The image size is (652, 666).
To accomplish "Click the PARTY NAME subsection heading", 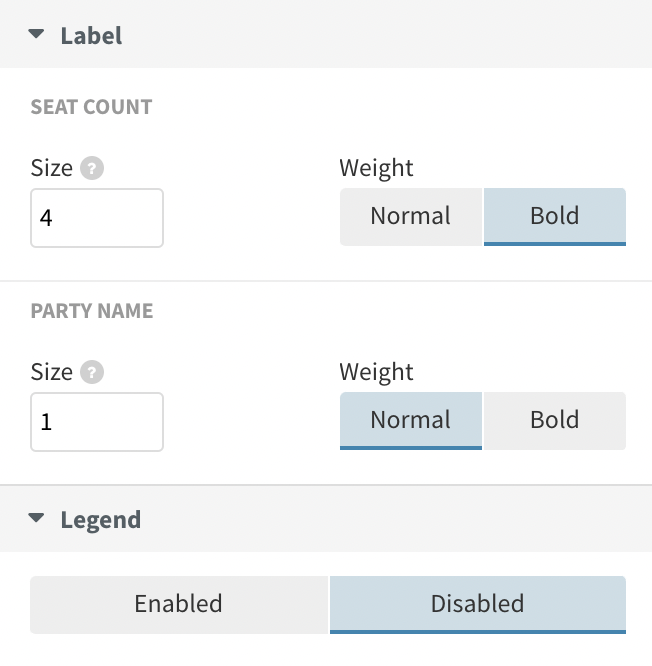I will (92, 310).
